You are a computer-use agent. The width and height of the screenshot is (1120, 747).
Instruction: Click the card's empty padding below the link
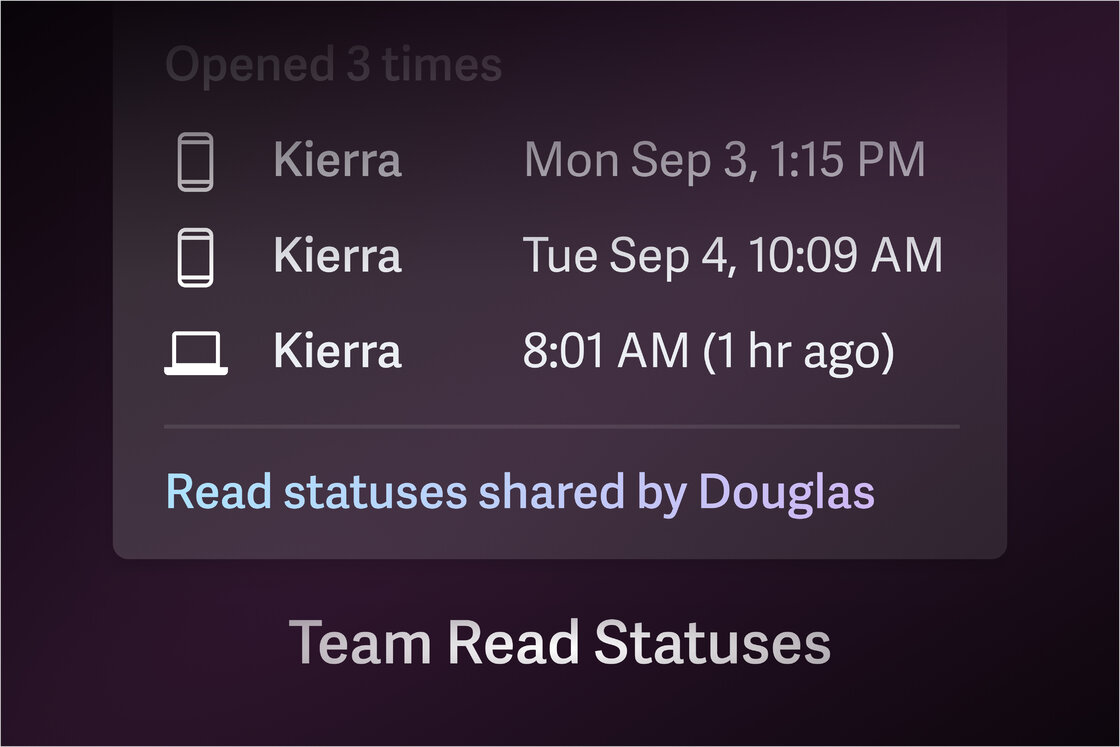pos(560,537)
